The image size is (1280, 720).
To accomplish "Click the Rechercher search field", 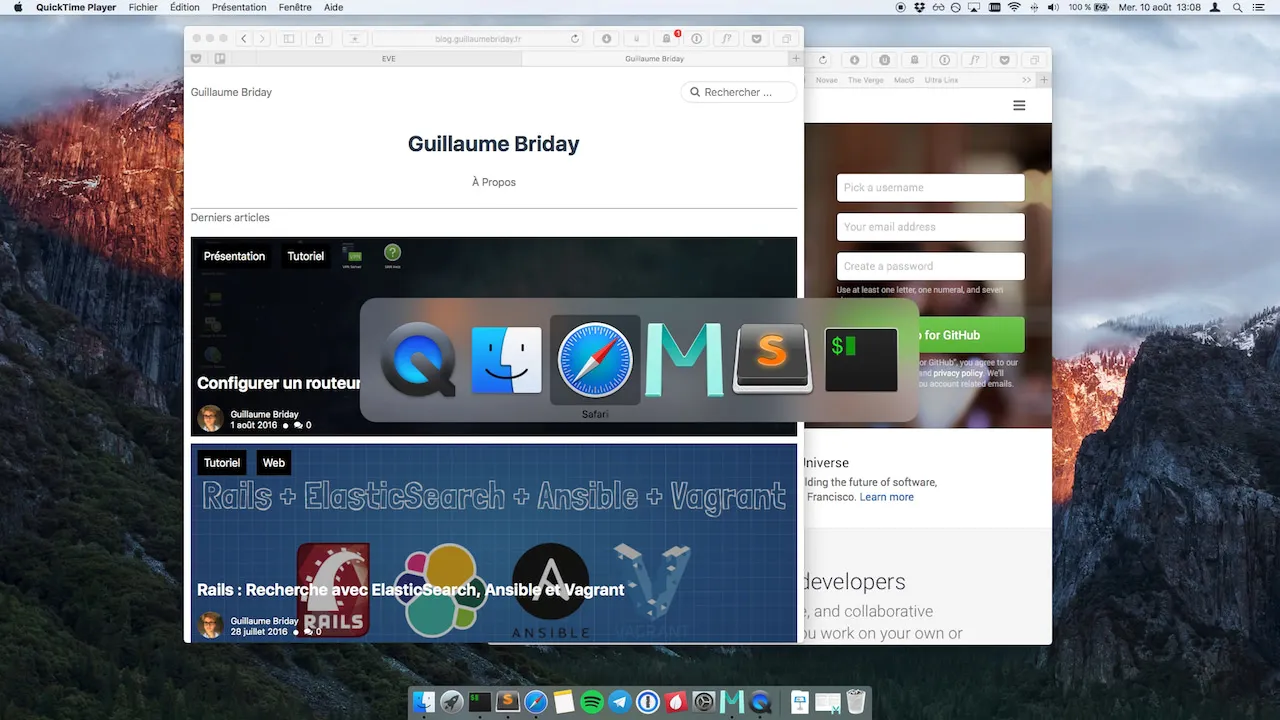I will pyautogui.click(x=739, y=92).
